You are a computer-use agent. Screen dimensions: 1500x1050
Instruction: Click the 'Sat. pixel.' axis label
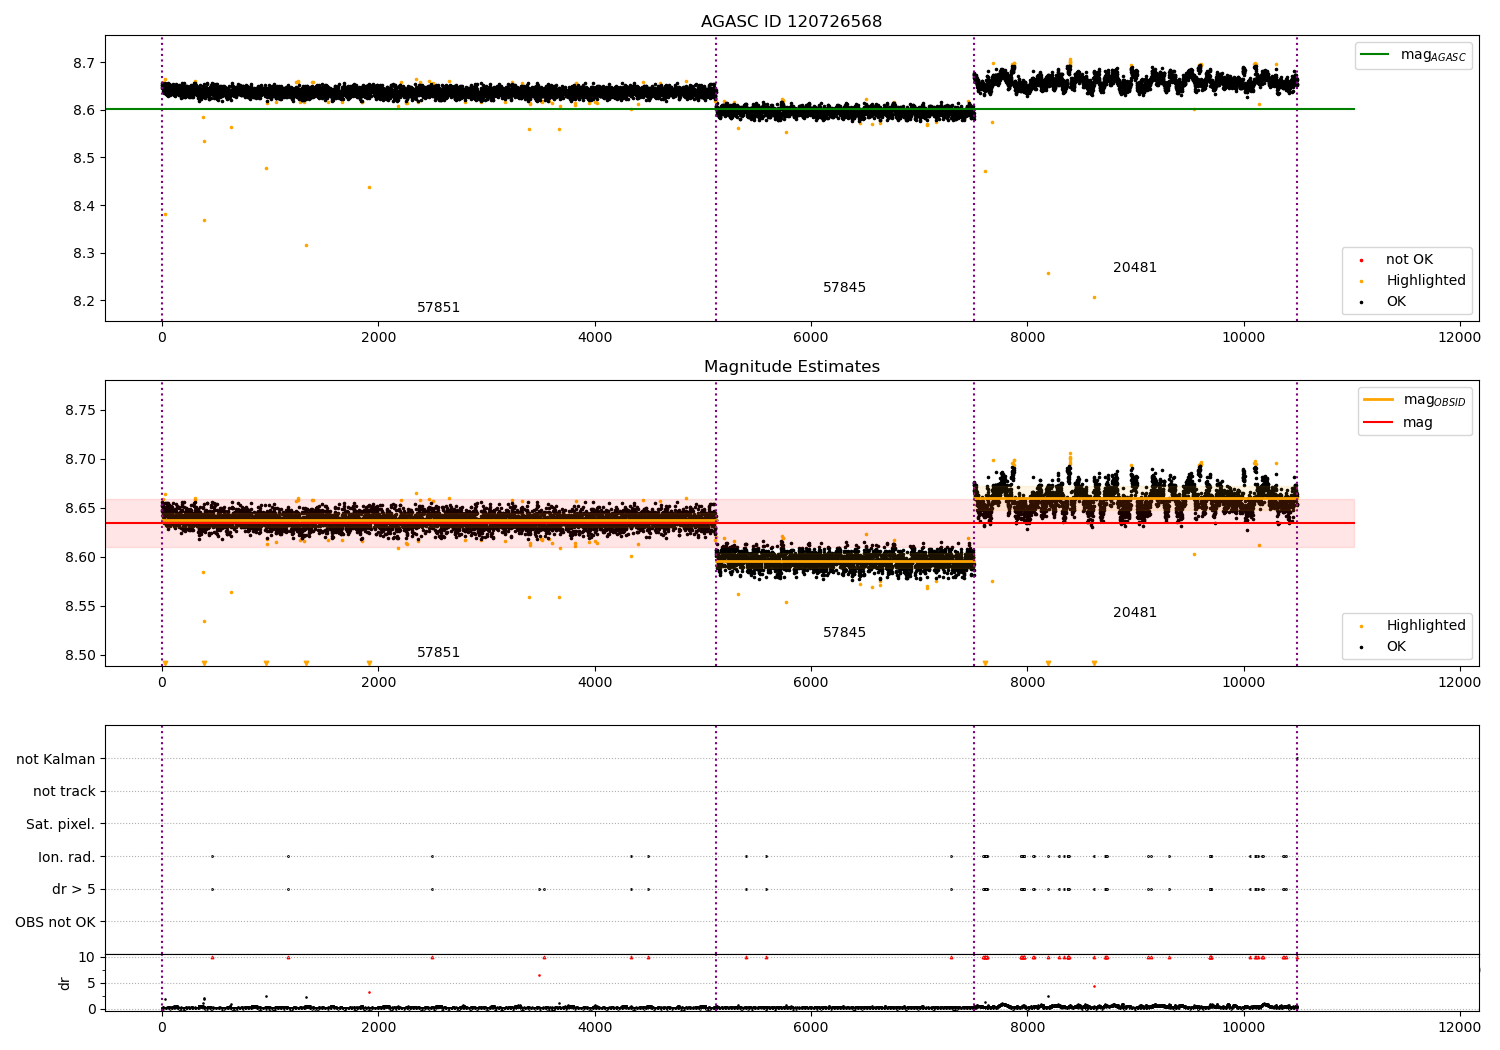click(x=61, y=825)
